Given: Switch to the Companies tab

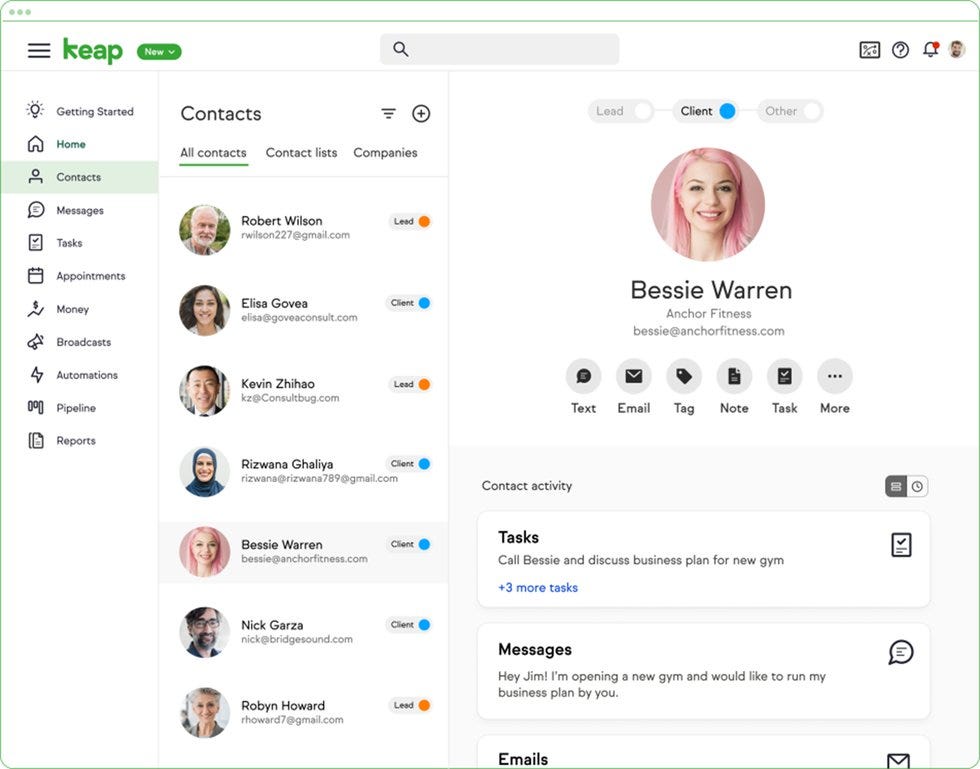Looking at the screenshot, I should 385,152.
